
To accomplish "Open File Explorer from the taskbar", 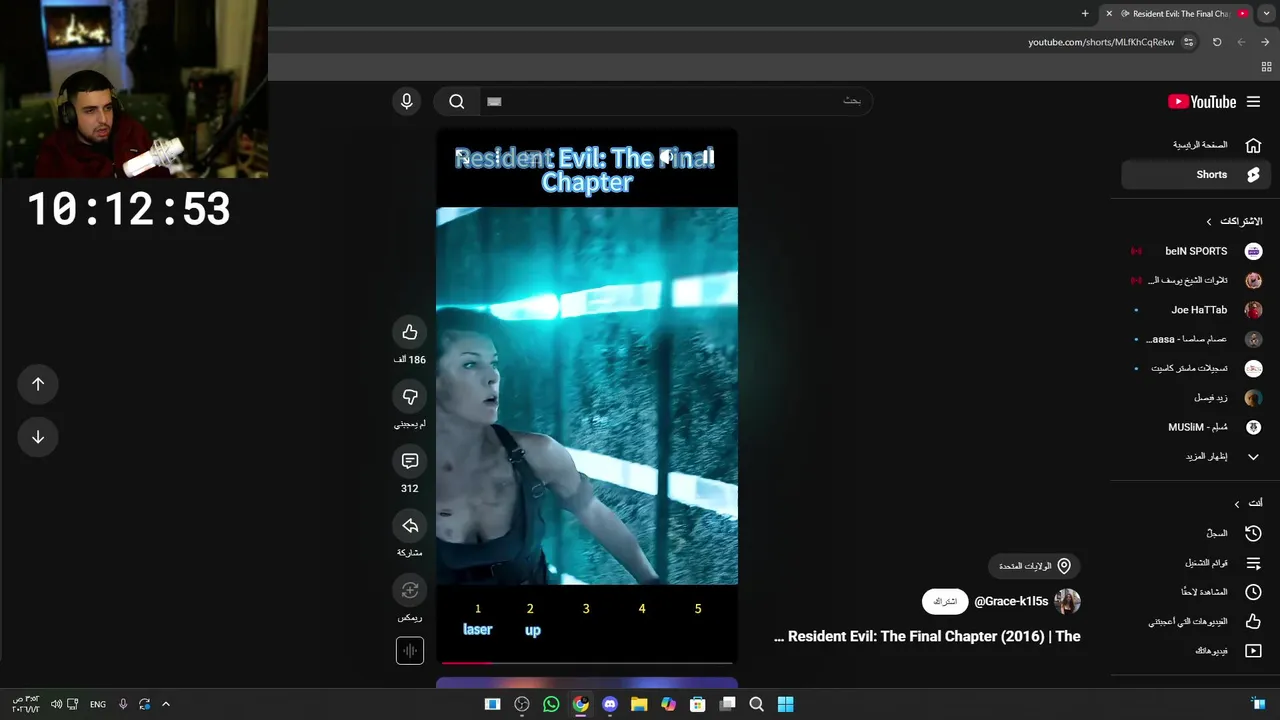I will [639, 704].
